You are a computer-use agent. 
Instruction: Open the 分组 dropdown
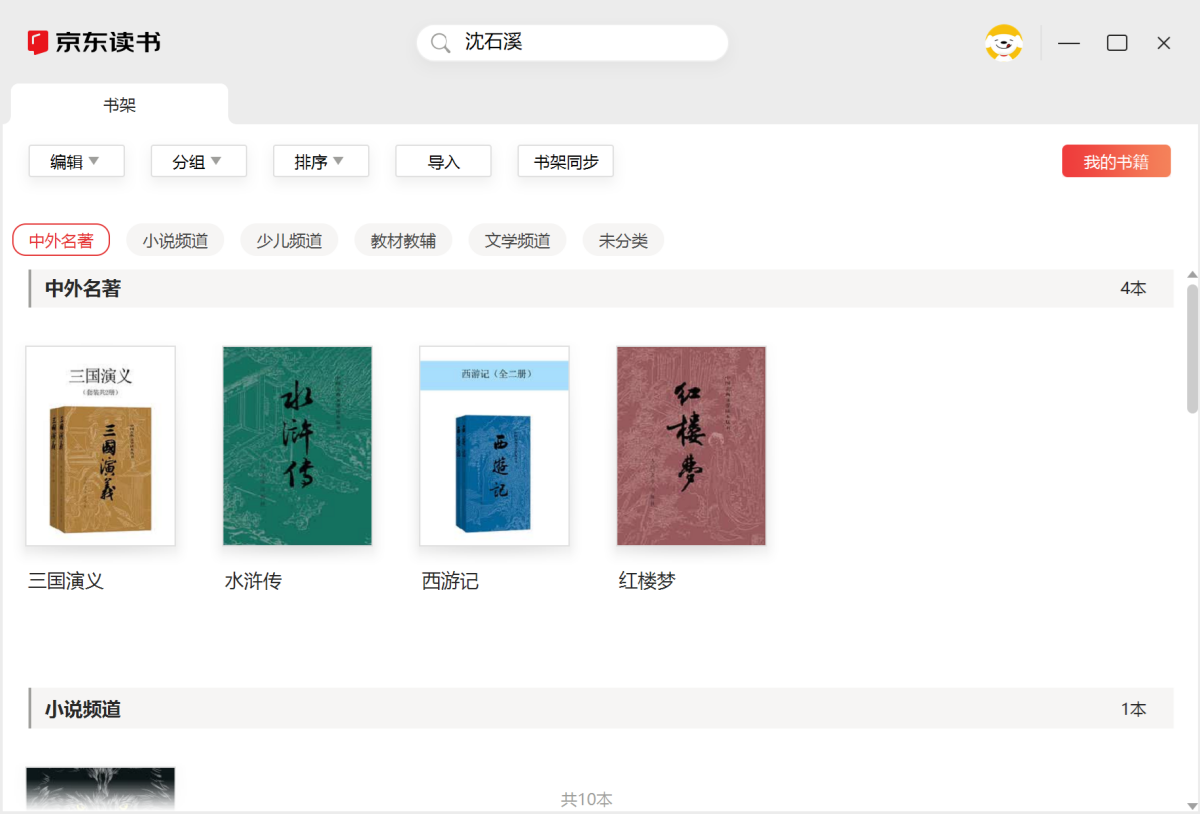pos(198,161)
